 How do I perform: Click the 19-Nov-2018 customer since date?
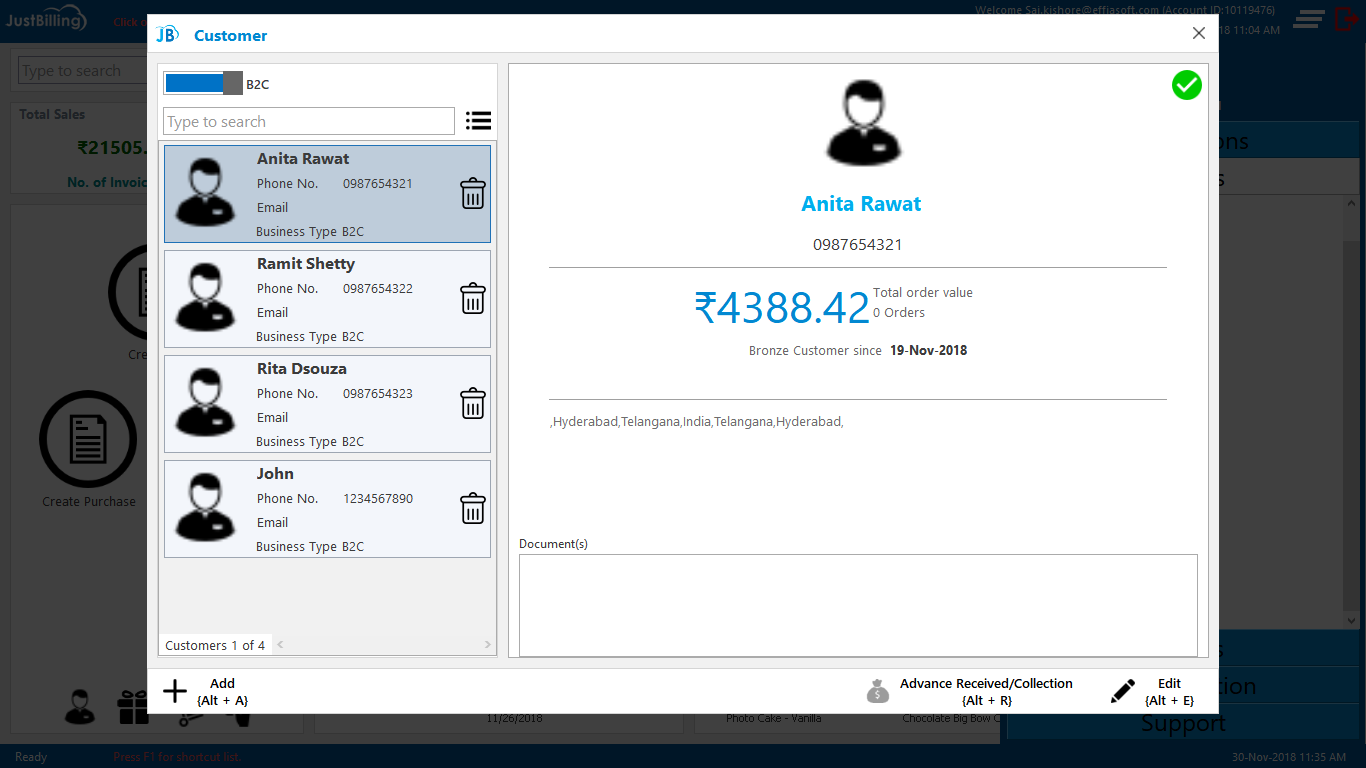[929, 351]
